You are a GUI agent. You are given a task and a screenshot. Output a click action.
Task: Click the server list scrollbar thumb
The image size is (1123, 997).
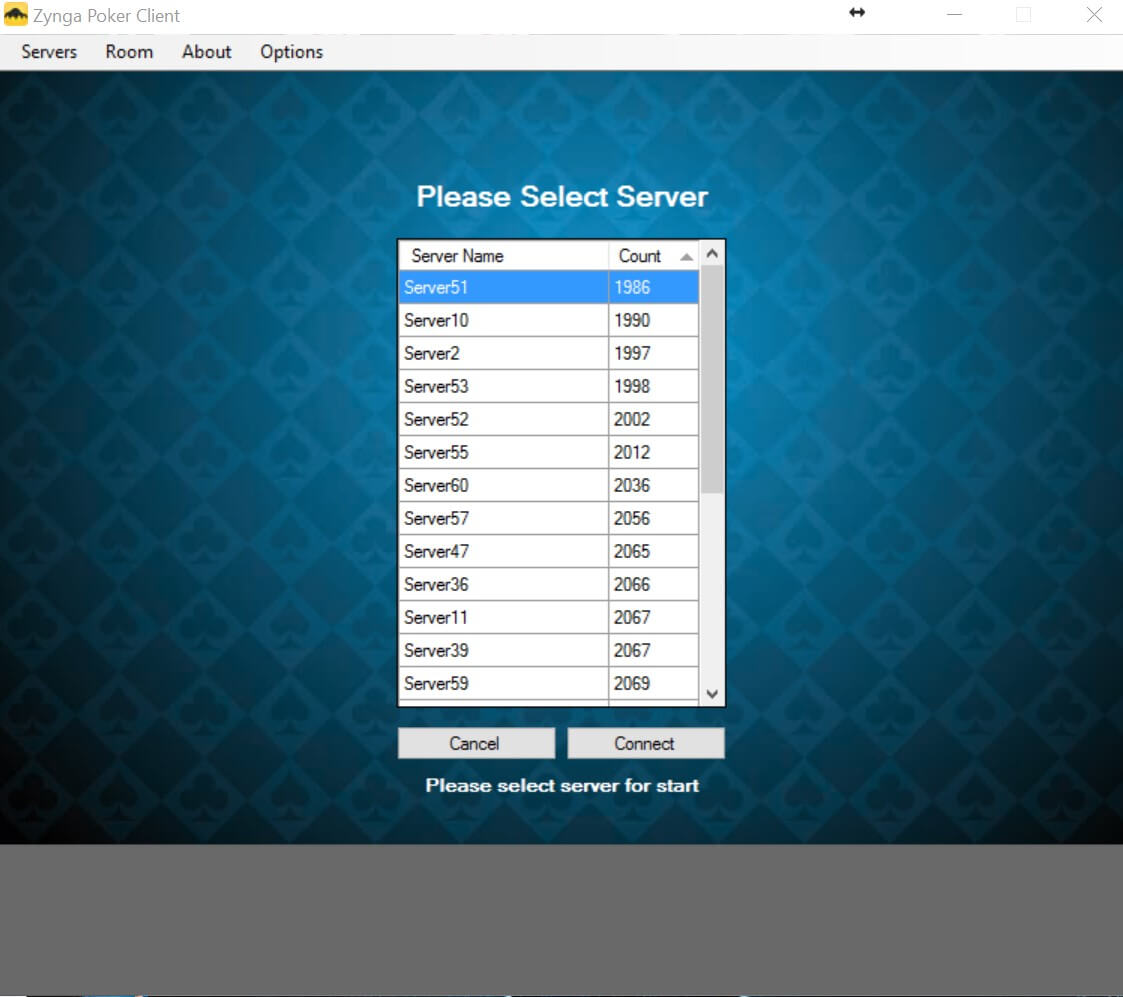712,380
